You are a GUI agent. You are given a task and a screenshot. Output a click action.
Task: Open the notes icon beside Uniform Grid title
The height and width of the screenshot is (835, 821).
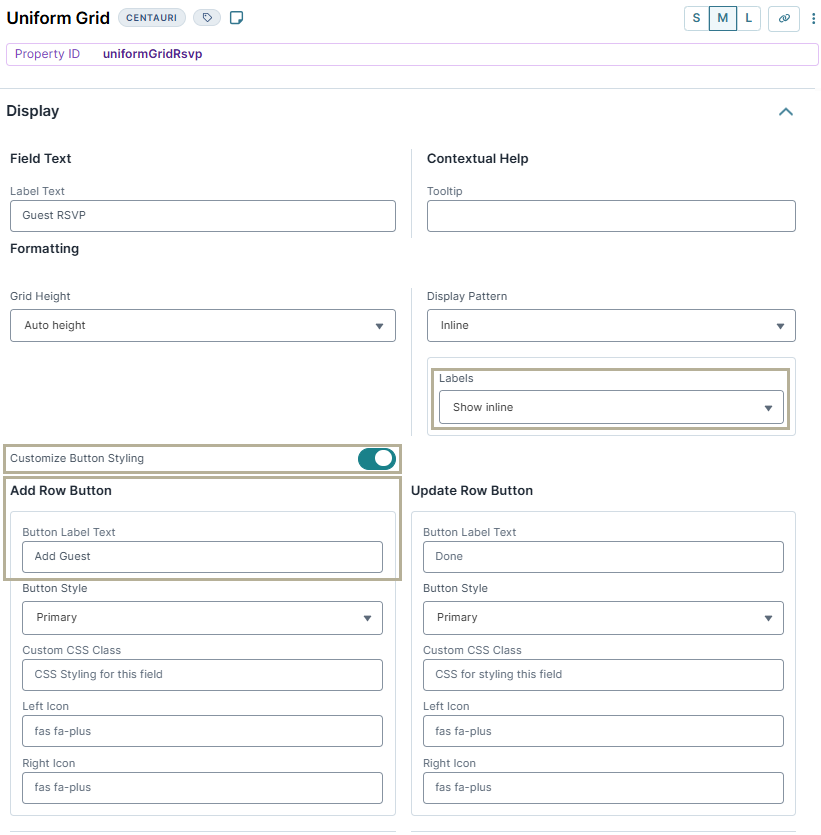pyautogui.click(x=237, y=18)
